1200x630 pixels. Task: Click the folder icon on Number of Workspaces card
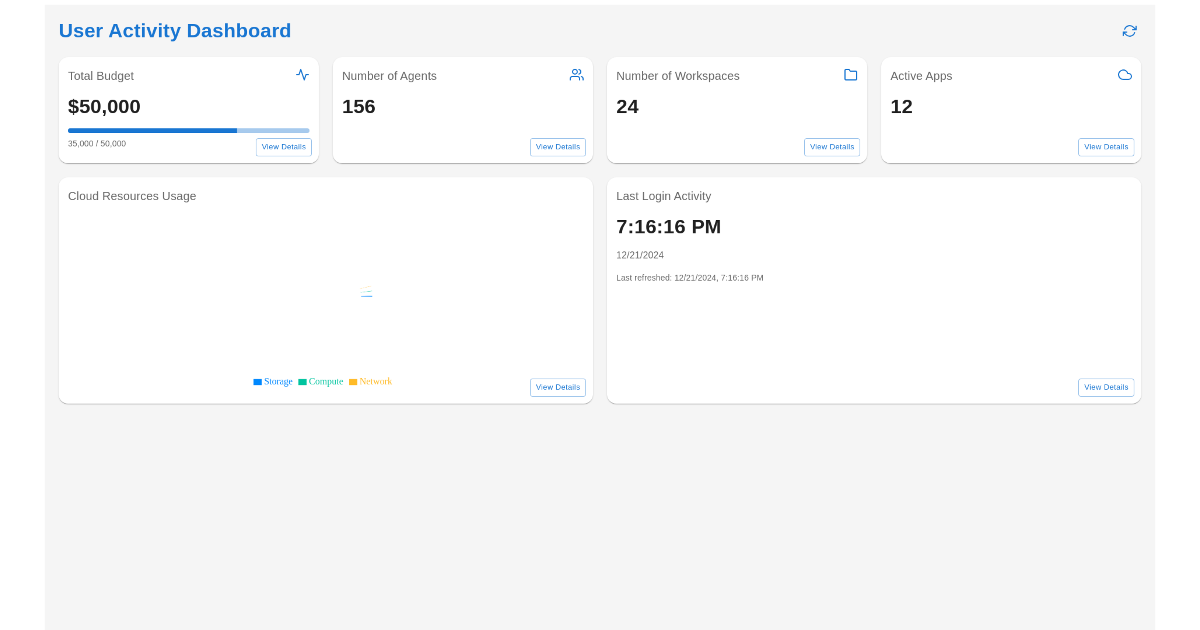(851, 74)
